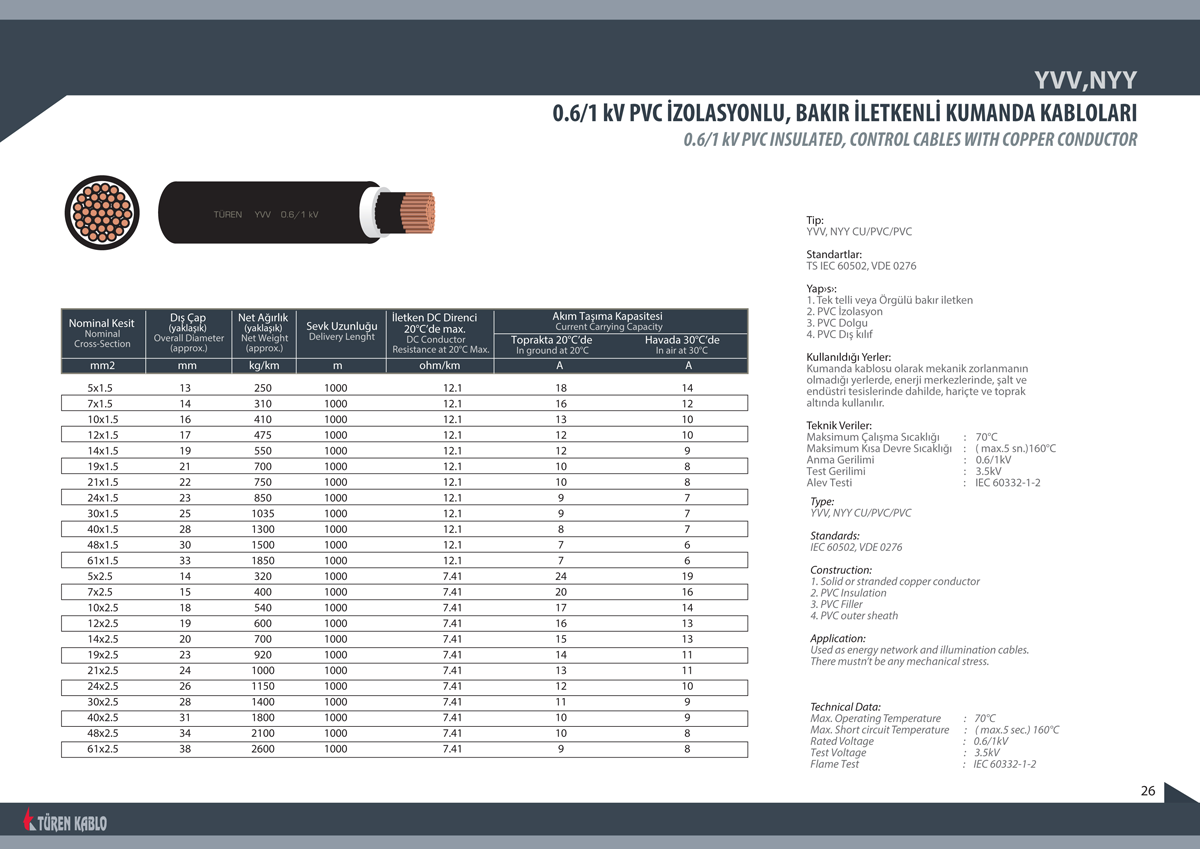Click the 2600 kg/km weight value
Screen dimensions: 1200x849
pyautogui.click(x=263, y=748)
